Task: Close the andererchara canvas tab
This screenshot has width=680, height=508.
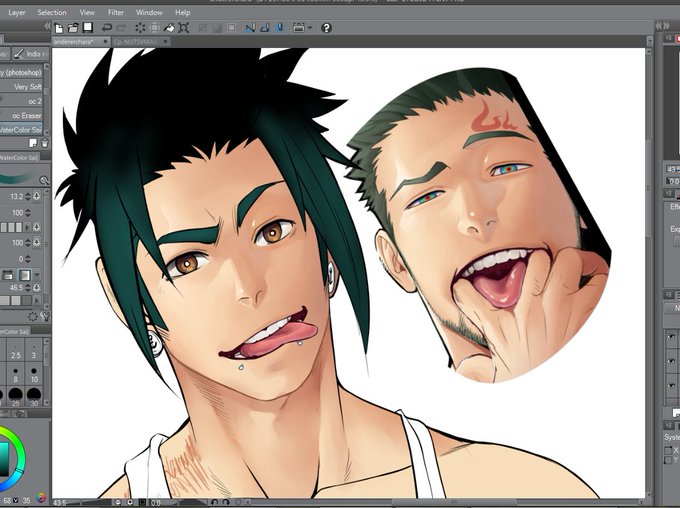Action: tap(105, 42)
